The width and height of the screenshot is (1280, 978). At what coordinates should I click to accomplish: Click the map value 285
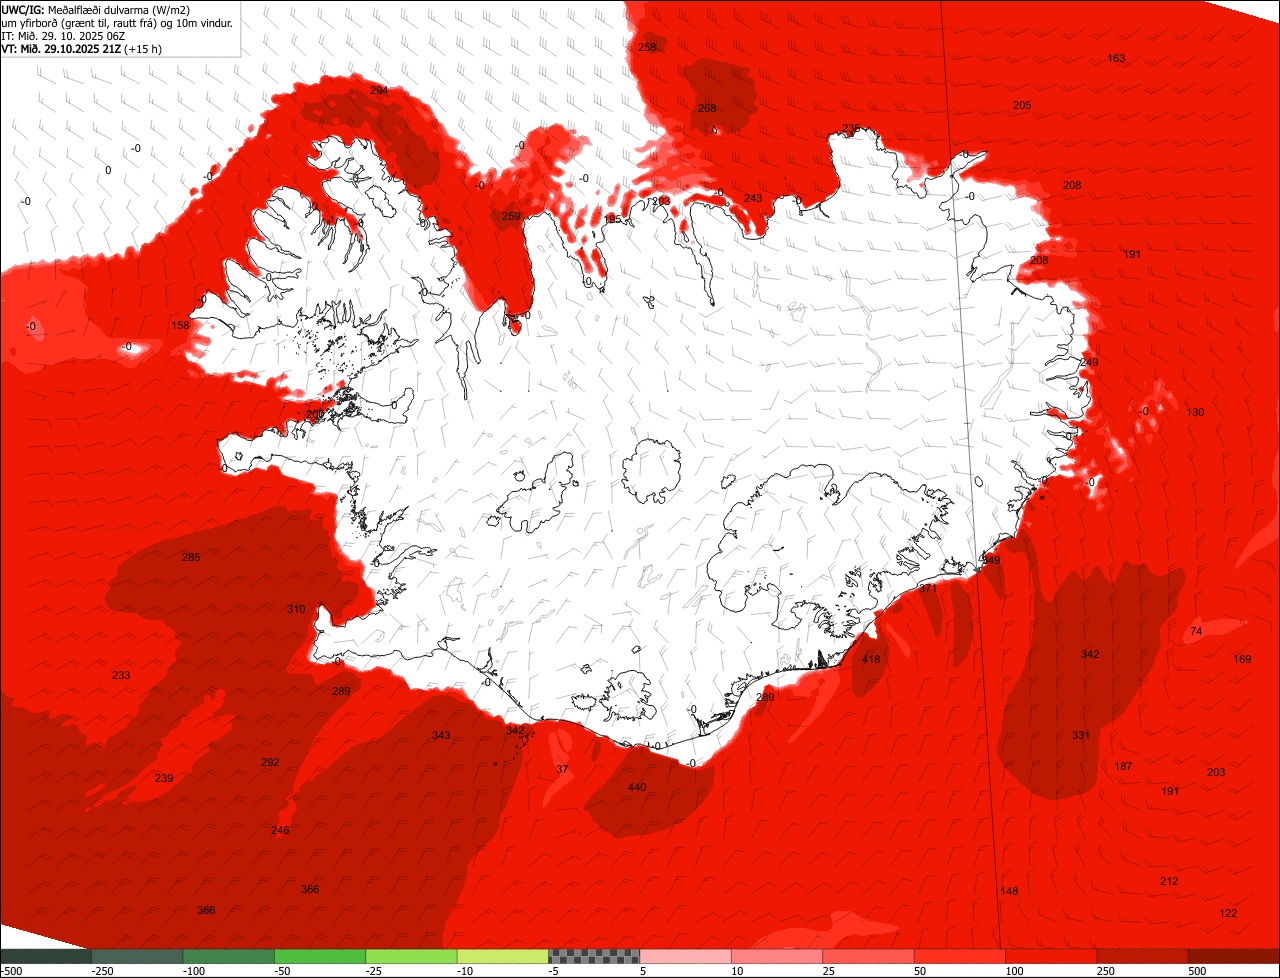click(191, 557)
